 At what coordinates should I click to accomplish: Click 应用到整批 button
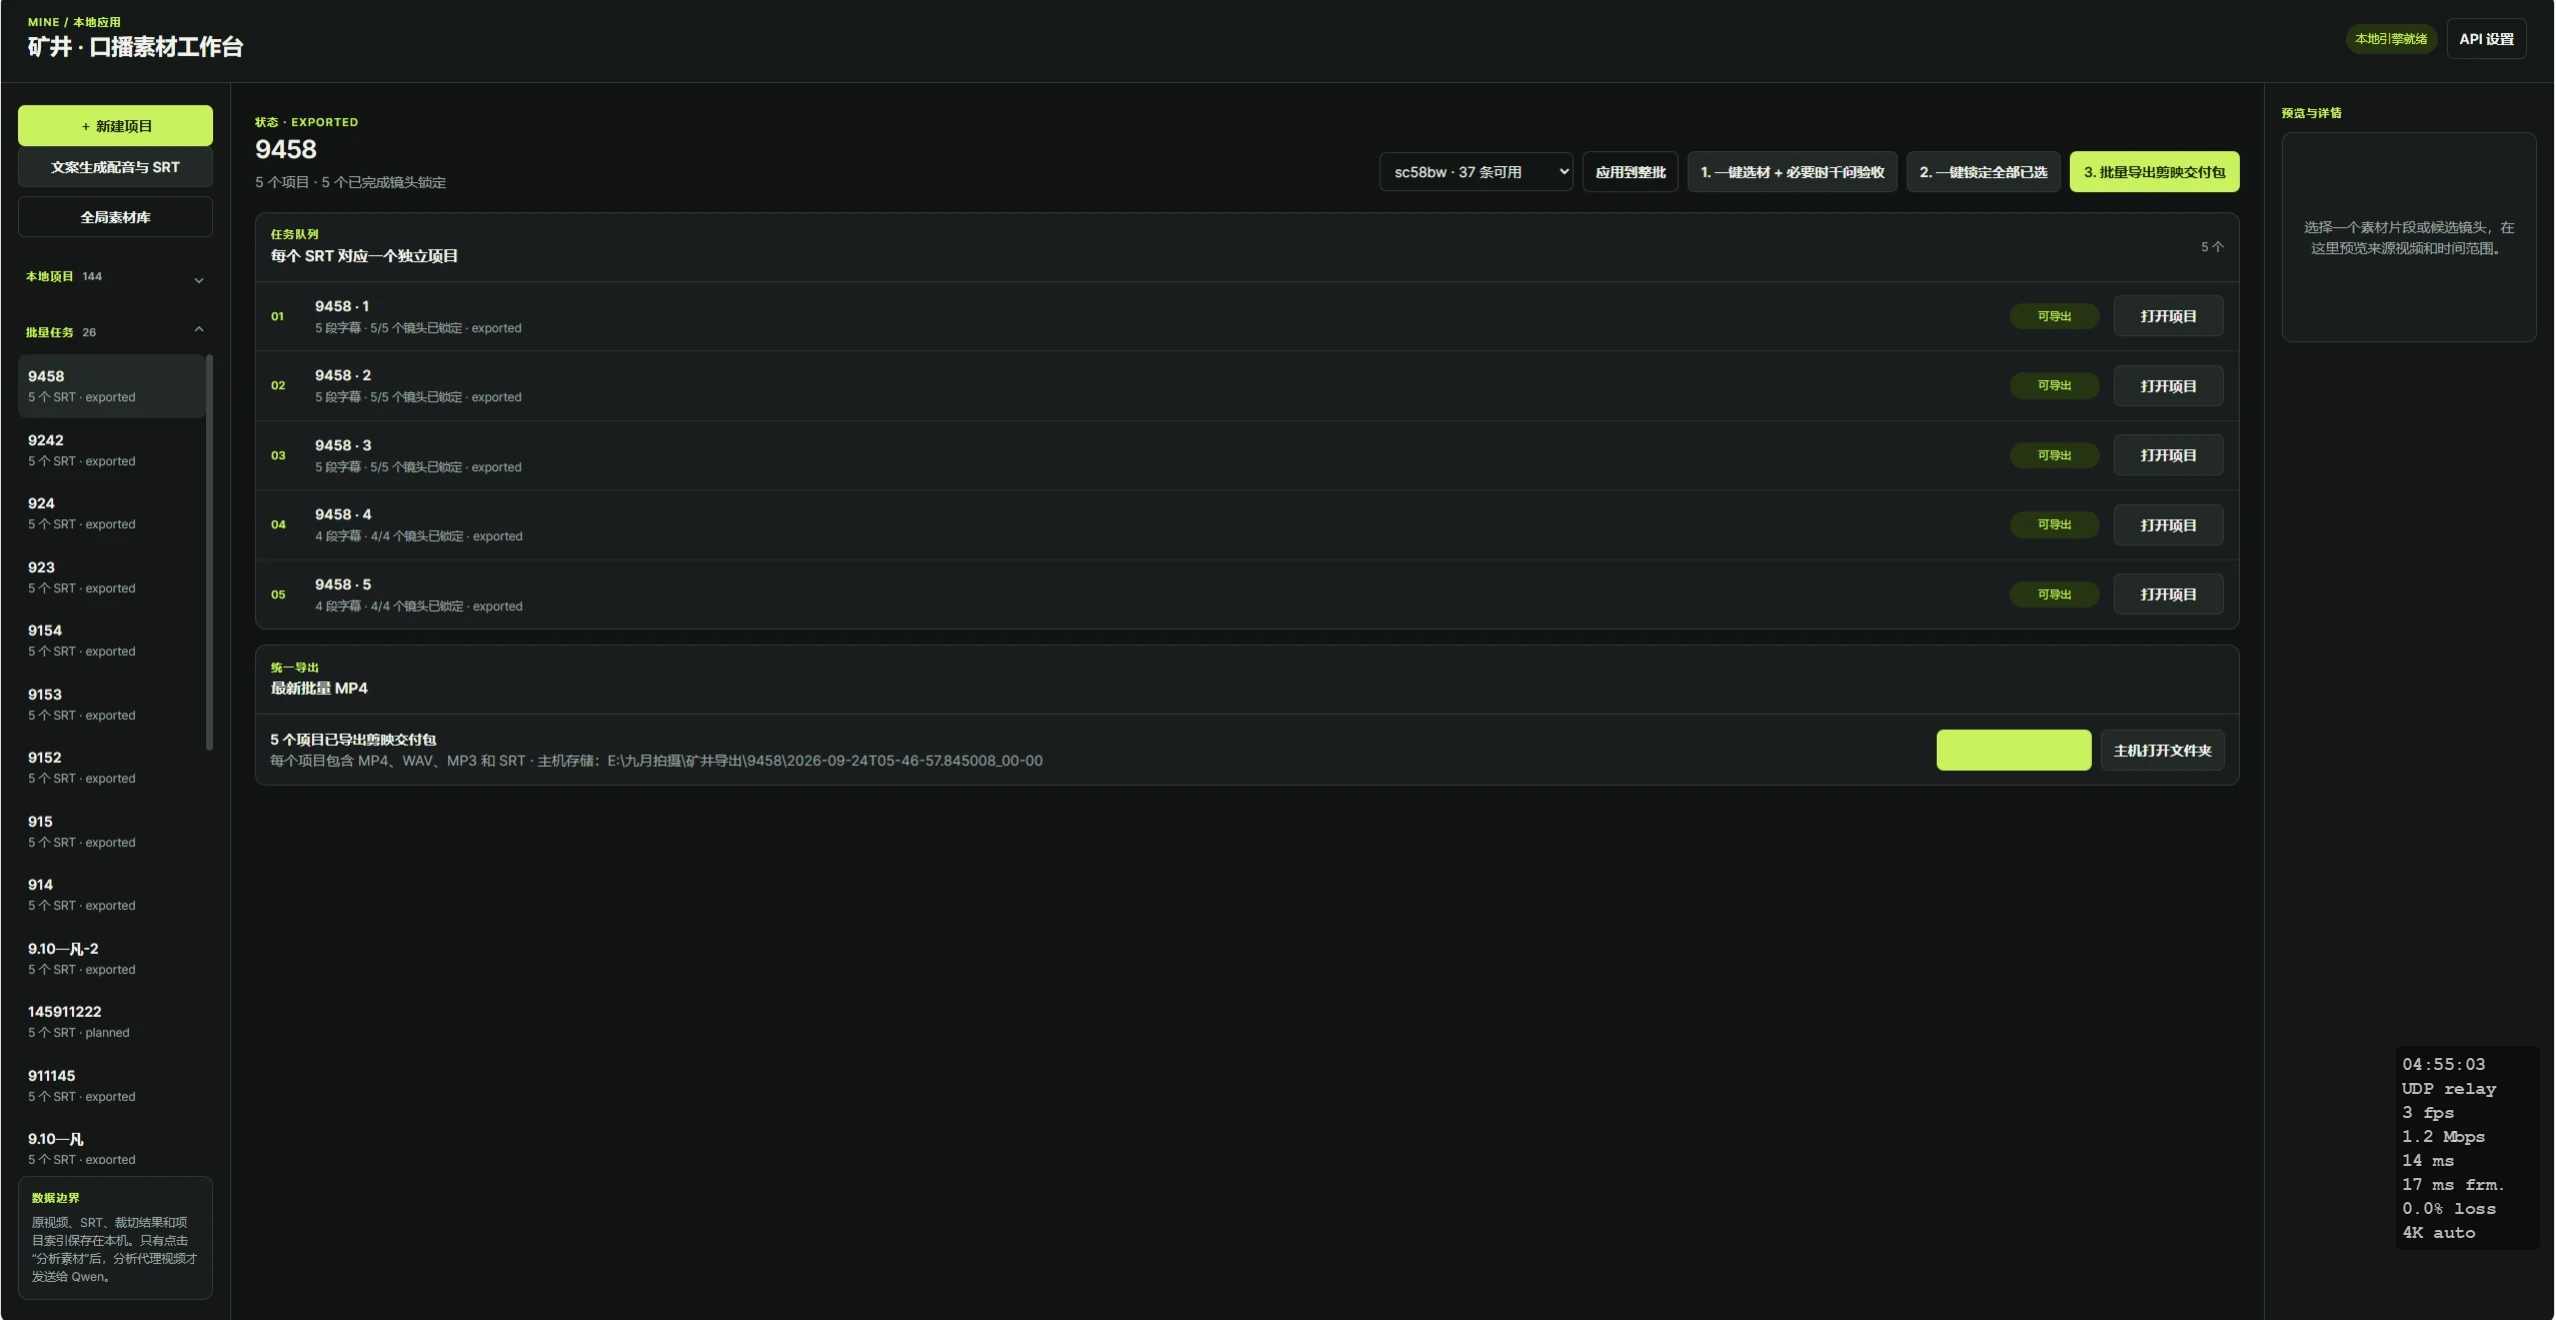(x=1630, y=172)
